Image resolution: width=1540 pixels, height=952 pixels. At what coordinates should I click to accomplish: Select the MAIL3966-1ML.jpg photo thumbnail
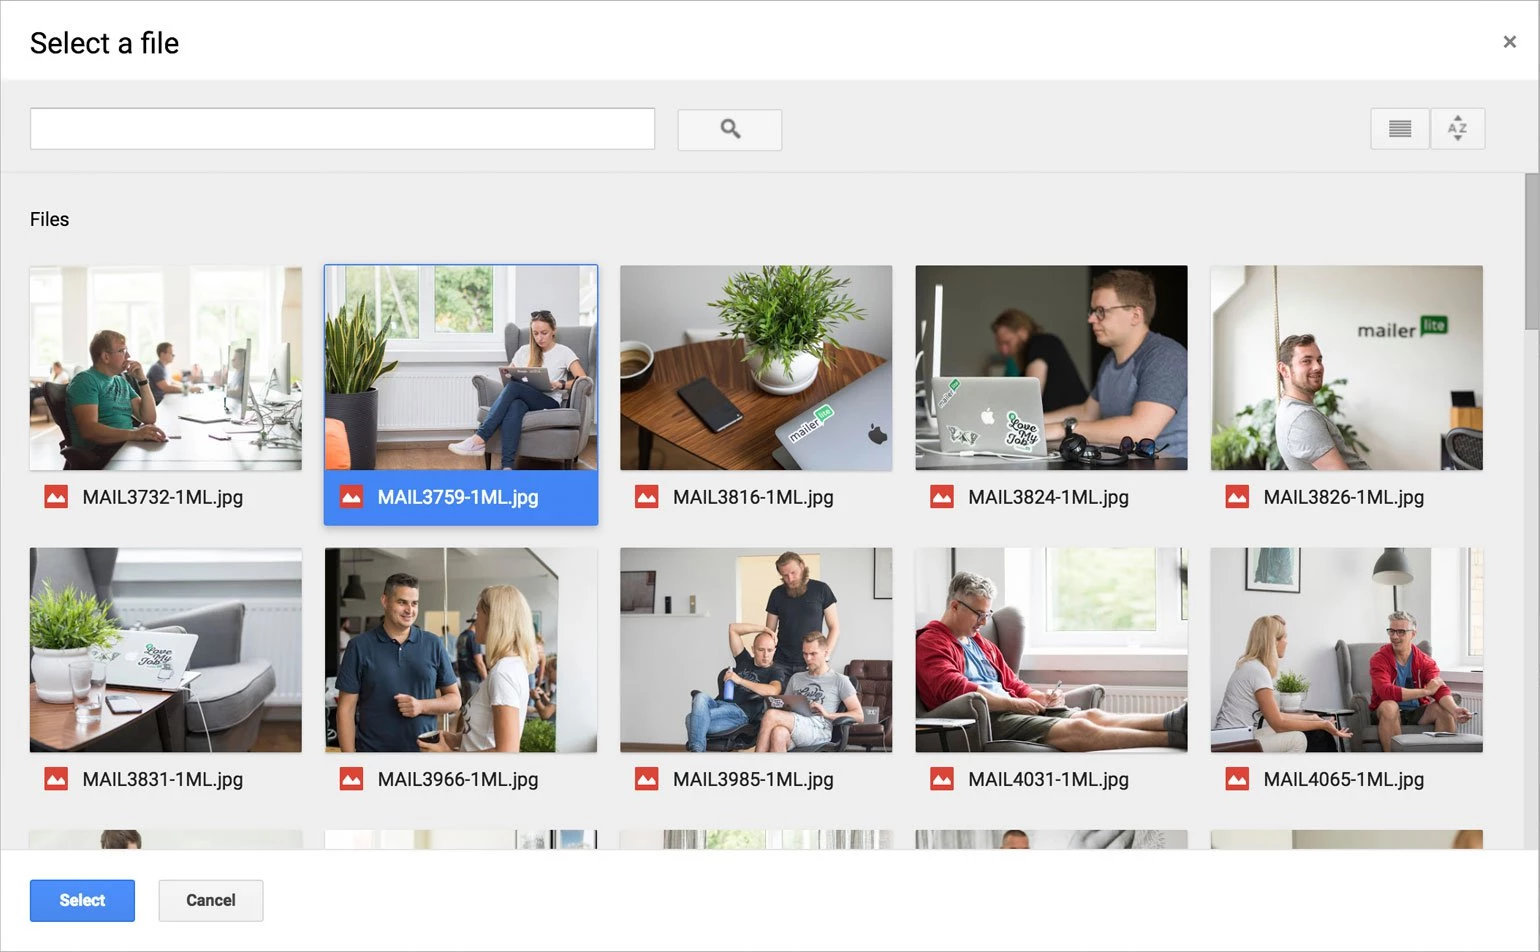(x=460, y=650)
